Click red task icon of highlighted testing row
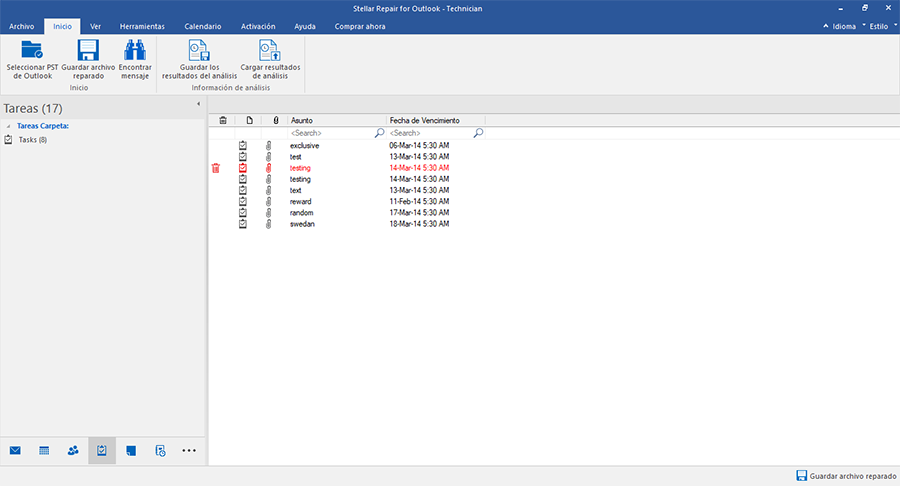Screen dimensions: 900x486 [x=243, y=168]
